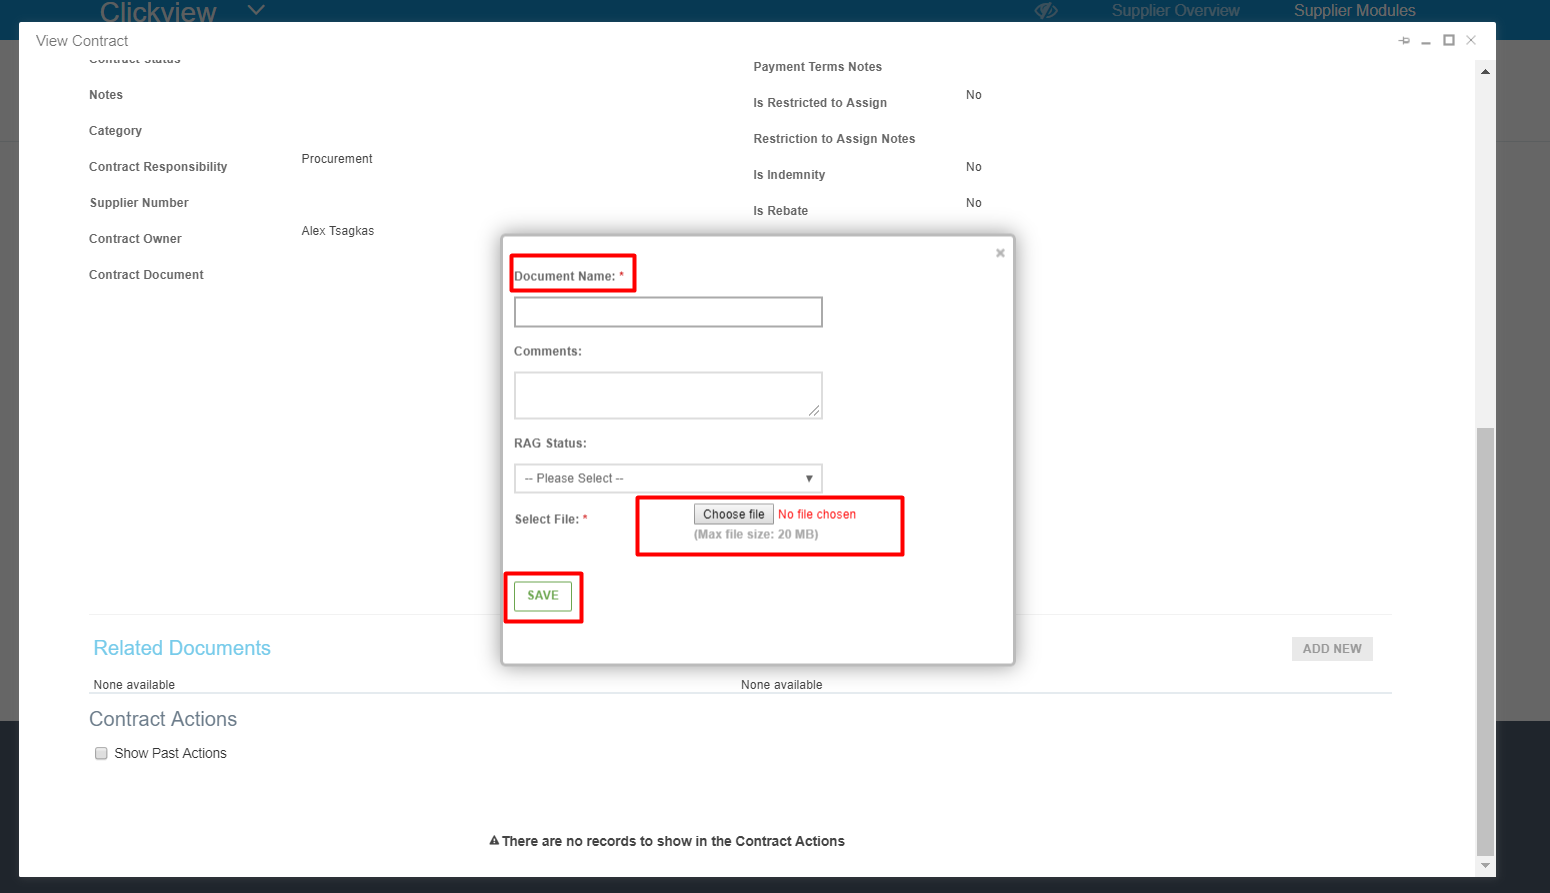Focus the Document Name text field
Screen dimensions: 1550x893
point(668,313)
